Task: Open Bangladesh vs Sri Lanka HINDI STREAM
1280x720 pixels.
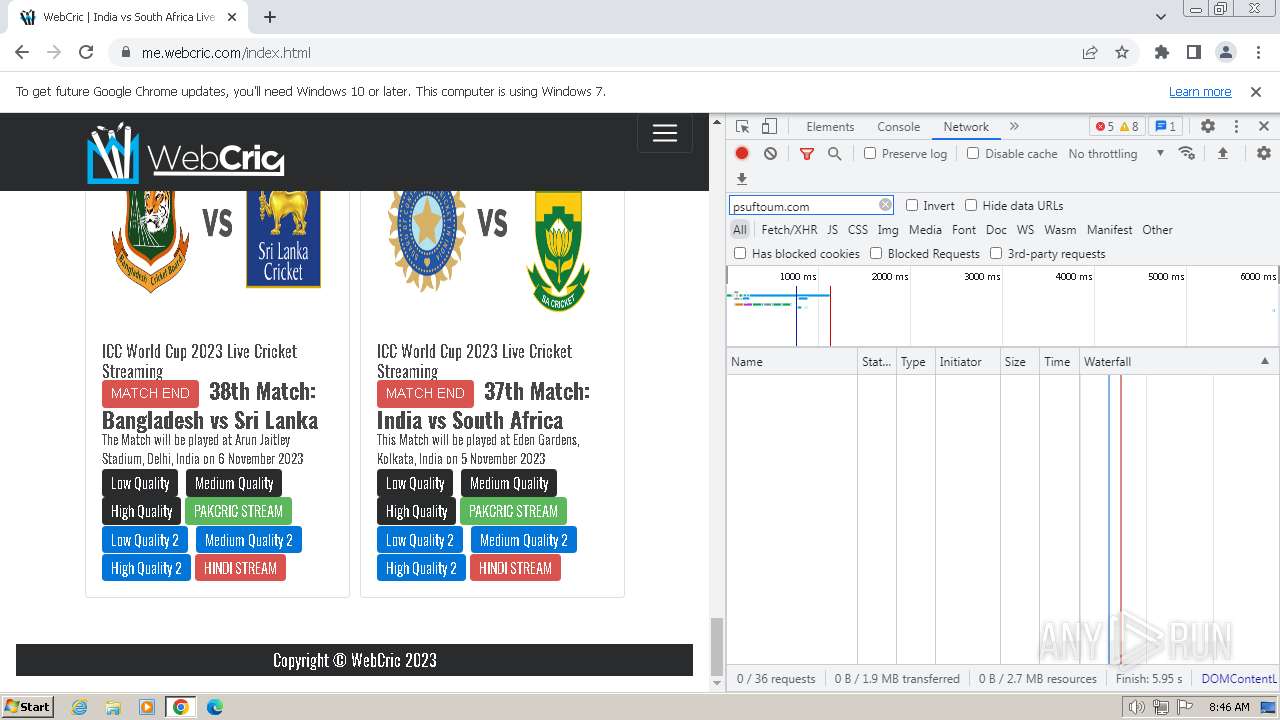Action: coord(240,568)
